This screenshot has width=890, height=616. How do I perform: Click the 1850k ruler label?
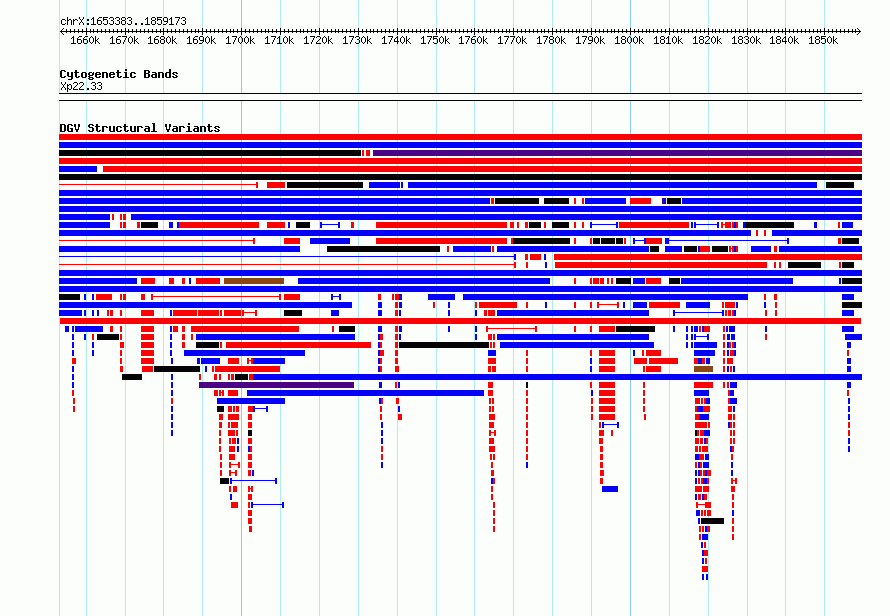click(x=824, y=40)
